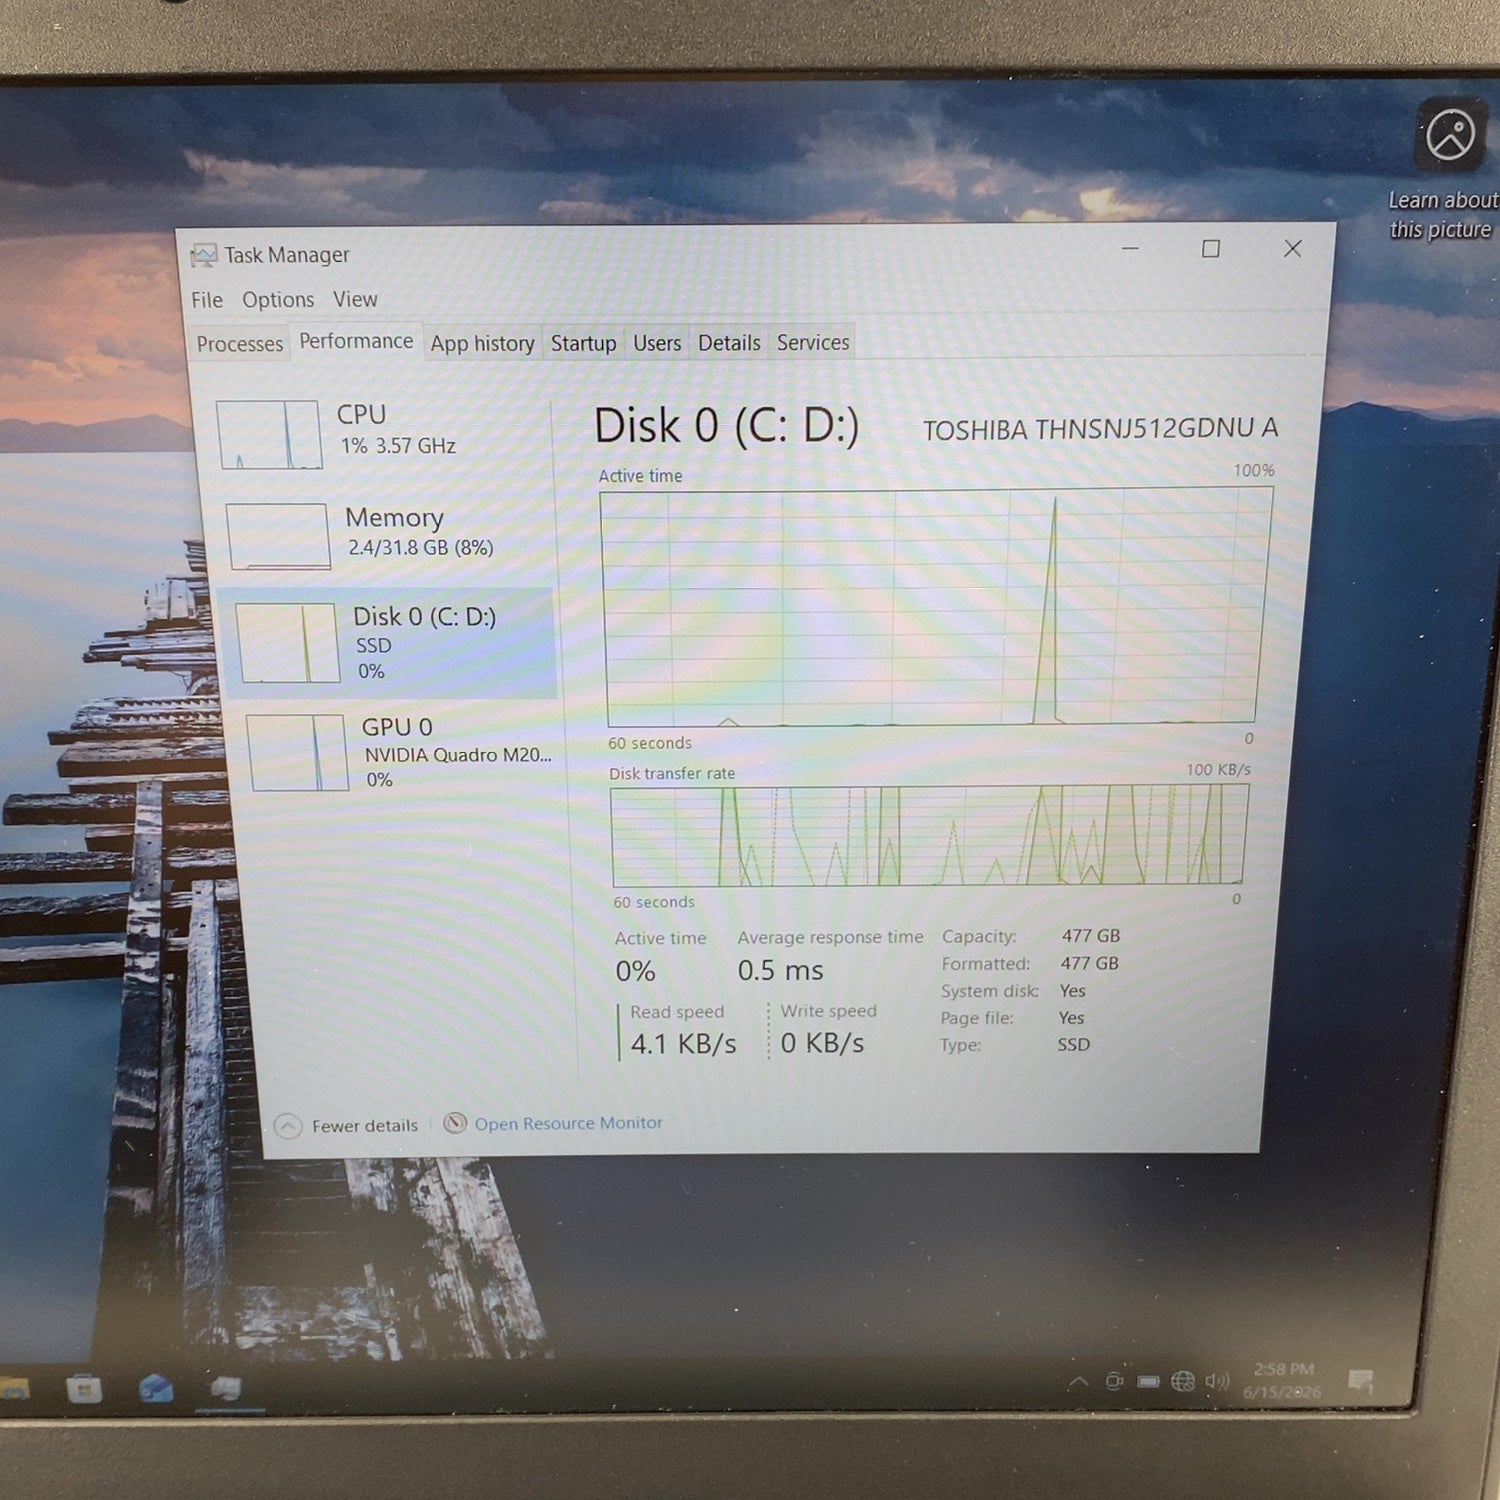Image resolution: width=1500 pixels, height=1500 pixels.
Task: Click '2.4/31.8 GB (8%)' memory value
Action: tap(420, 548)
